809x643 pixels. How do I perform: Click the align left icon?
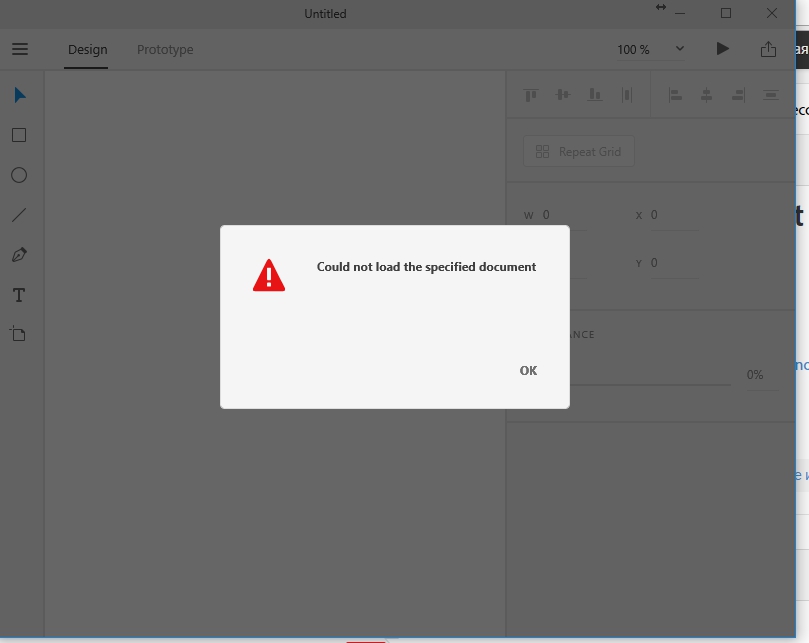point(675,95)
